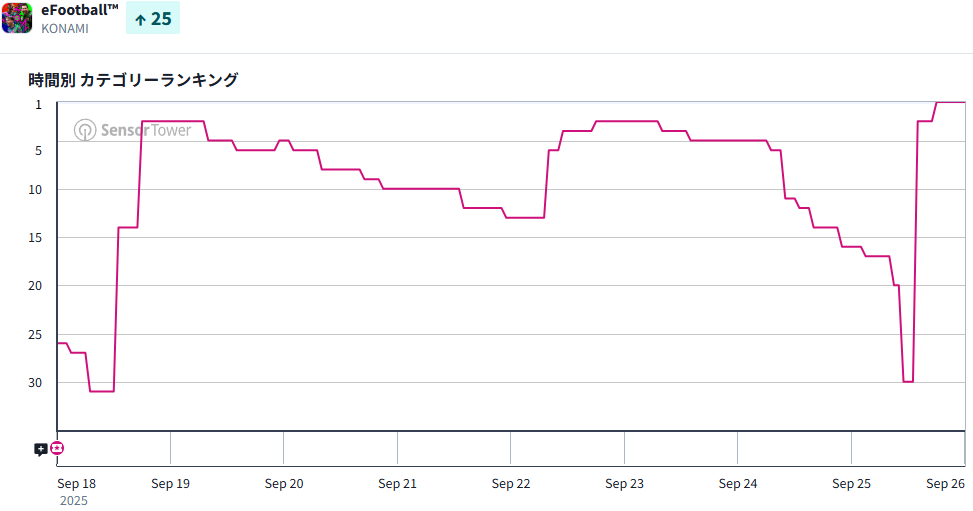Select the Sep 19 date label
This screenshot has height=511, width=973.
pos(170,484)
